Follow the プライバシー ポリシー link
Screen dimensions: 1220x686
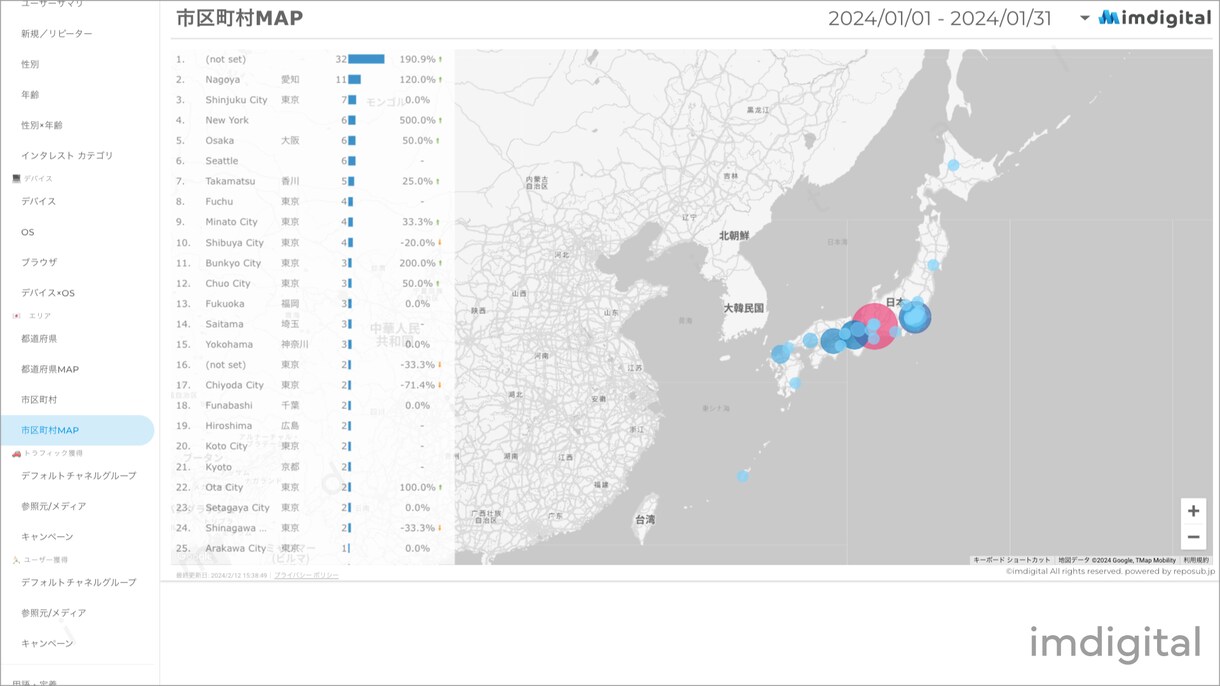point(306,575)
